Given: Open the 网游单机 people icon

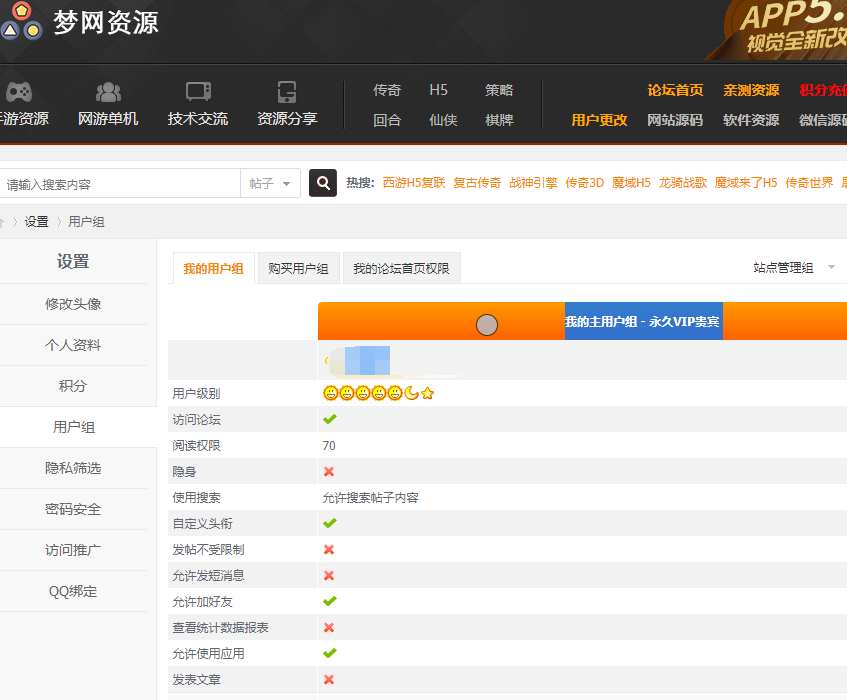Looking at the screenshot, I should click(108, 92).
